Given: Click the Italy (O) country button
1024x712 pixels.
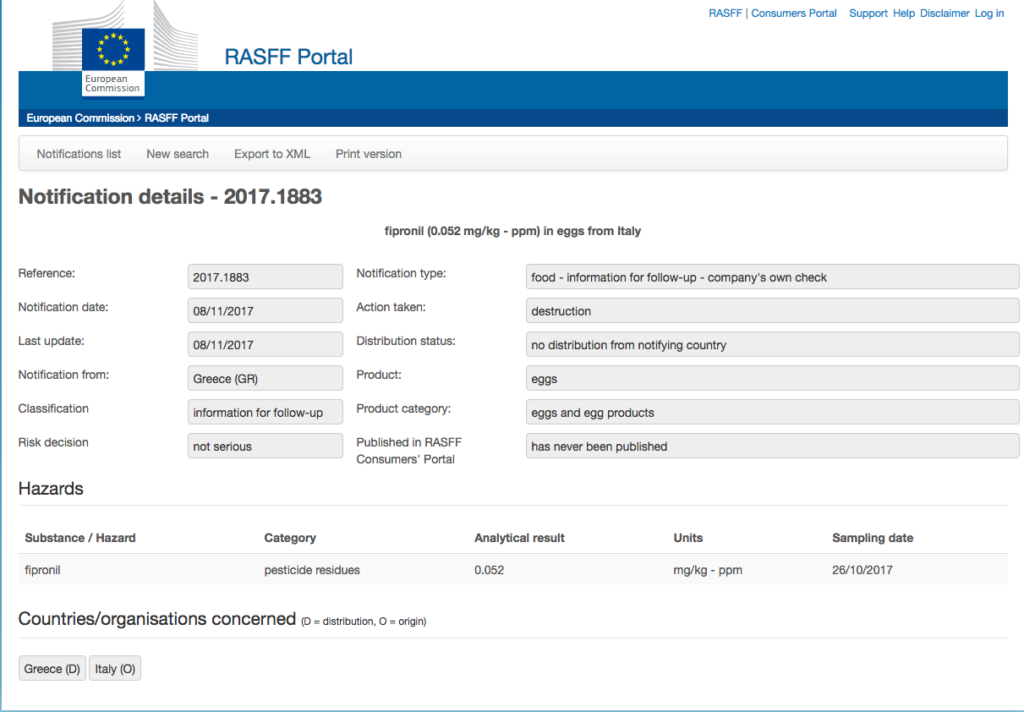Looking at the screenshot, I should coord(115,669).
